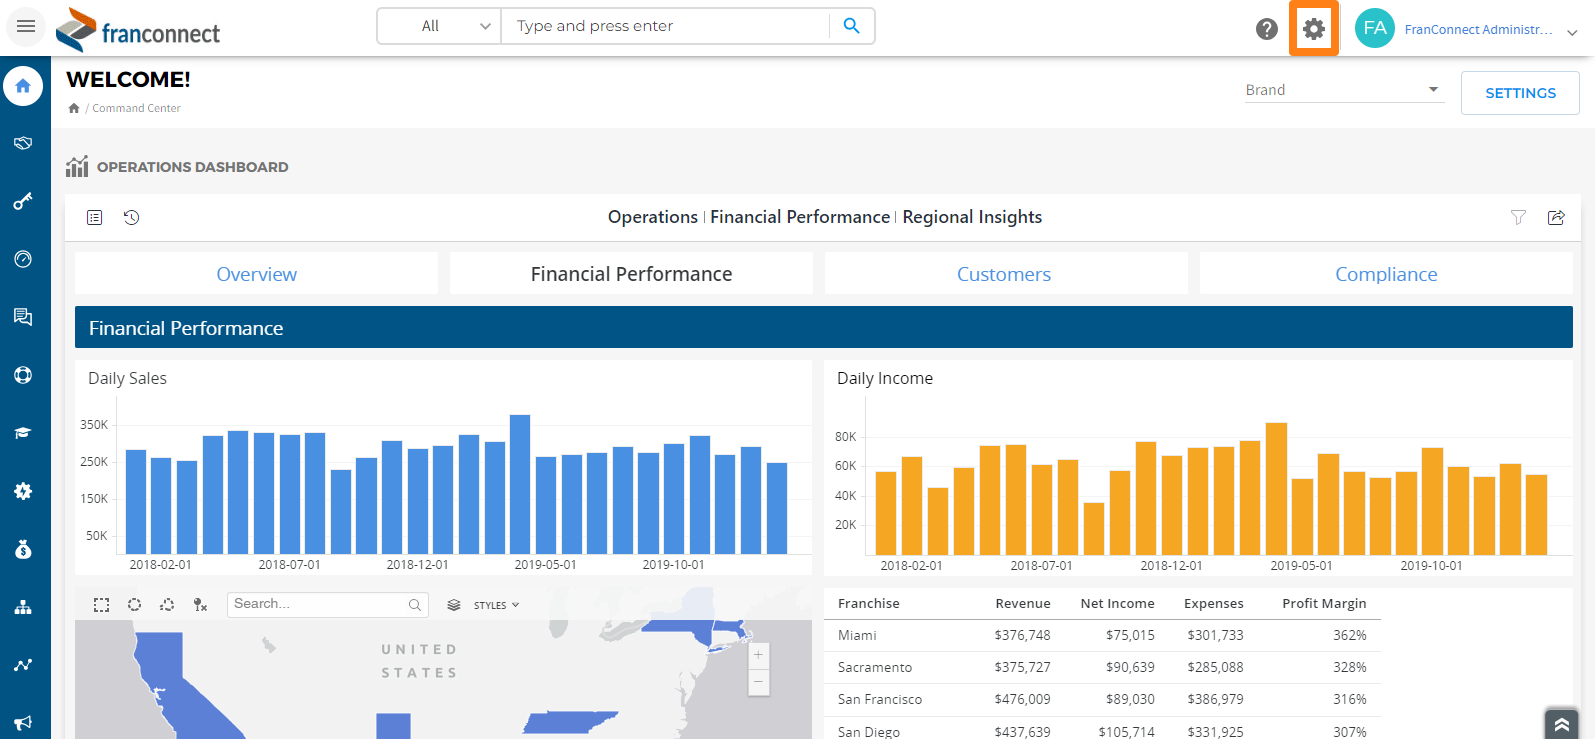Select the circle selection map tool
This screenshot has height=739, width=1595.
click(x=135, y=605)
